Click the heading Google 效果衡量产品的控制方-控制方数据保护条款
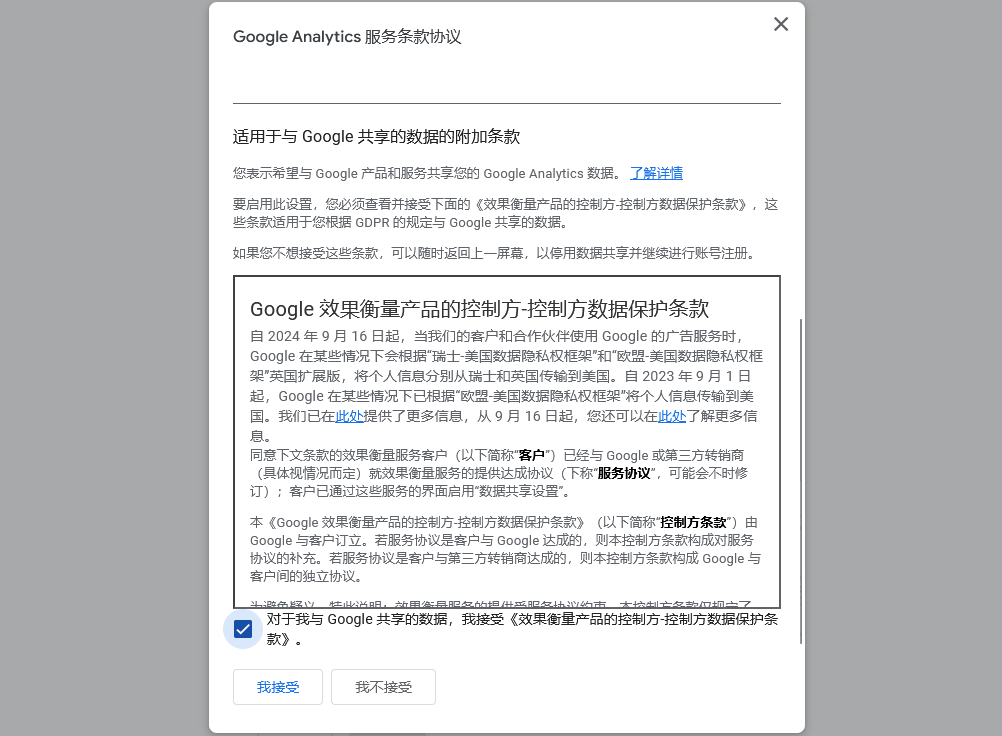The height and width of the screenshot is (736, 1002). tap(479, 309)
